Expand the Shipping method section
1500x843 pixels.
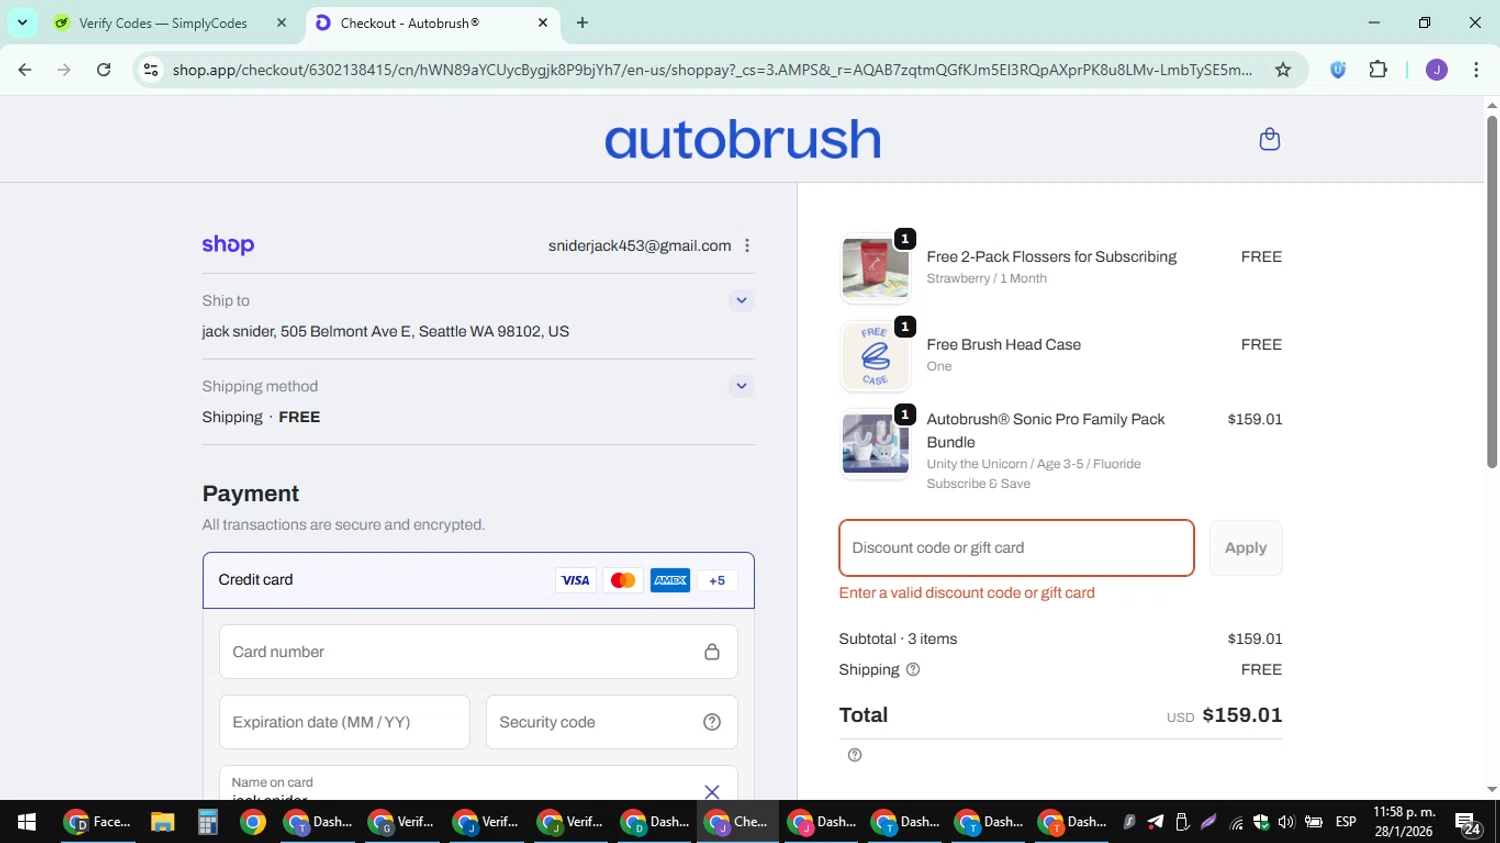click(x=741, y=386)
